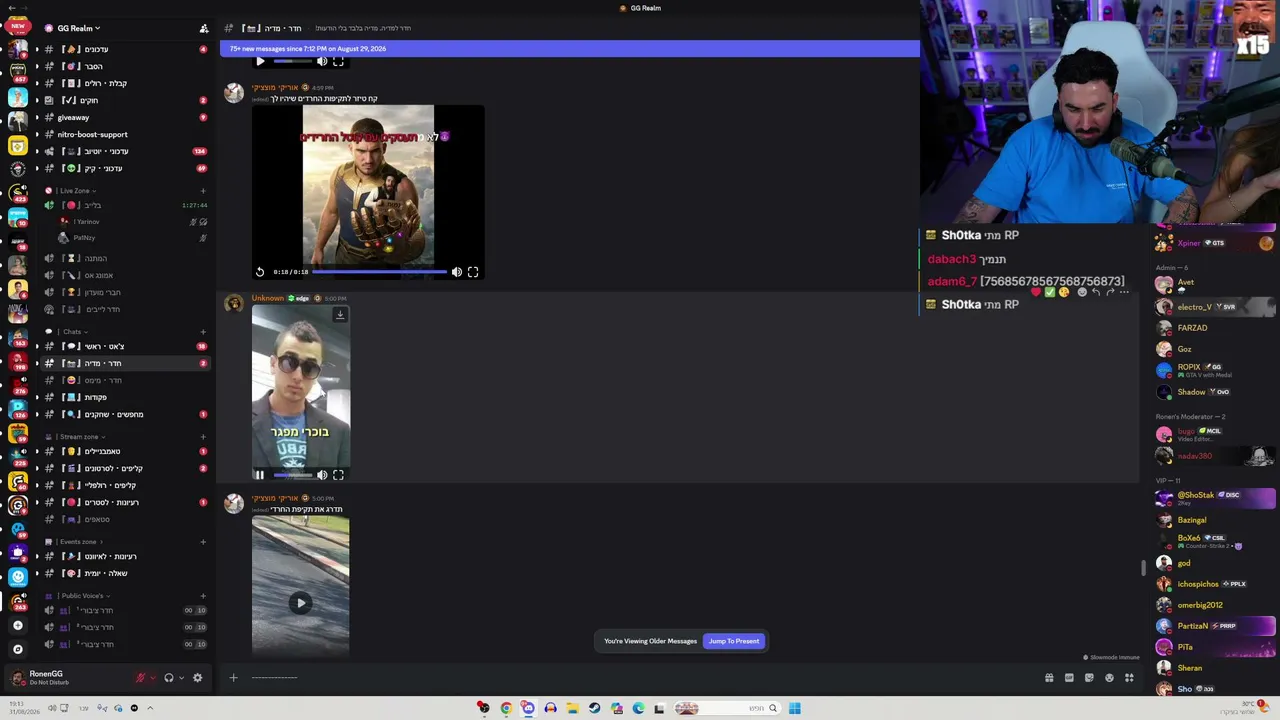Enter fullscreen on Unknown's video

coord(338,475)
